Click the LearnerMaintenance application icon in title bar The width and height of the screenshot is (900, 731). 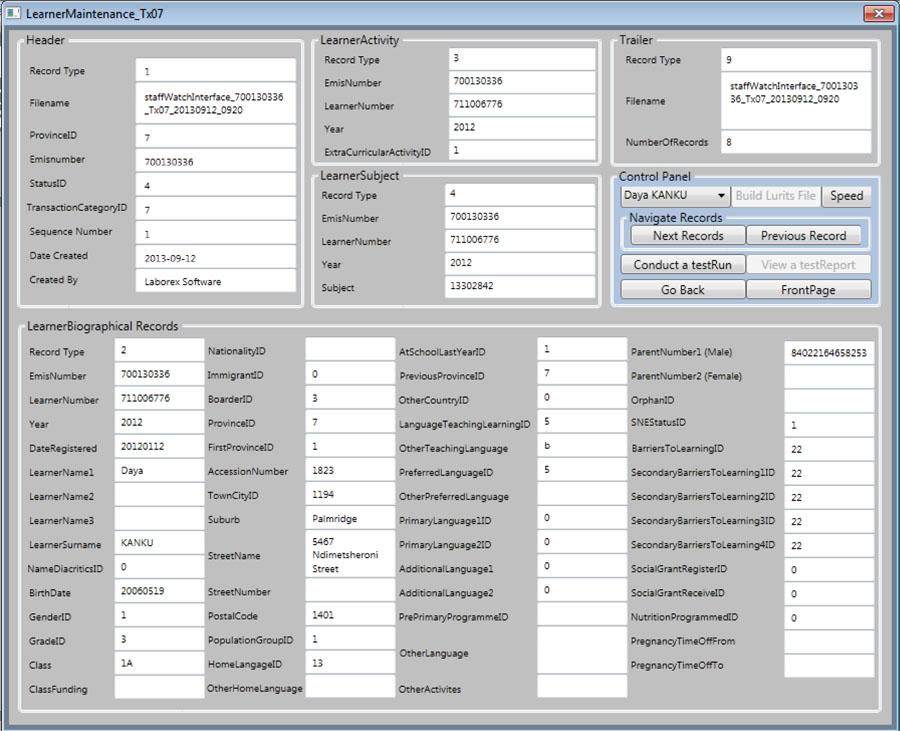click(x=14, y=13)
